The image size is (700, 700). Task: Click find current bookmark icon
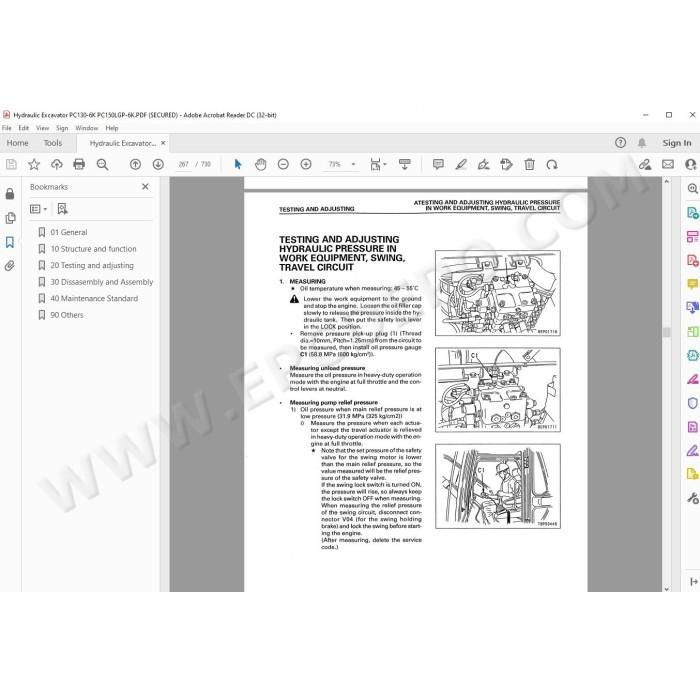click(62, 209)
